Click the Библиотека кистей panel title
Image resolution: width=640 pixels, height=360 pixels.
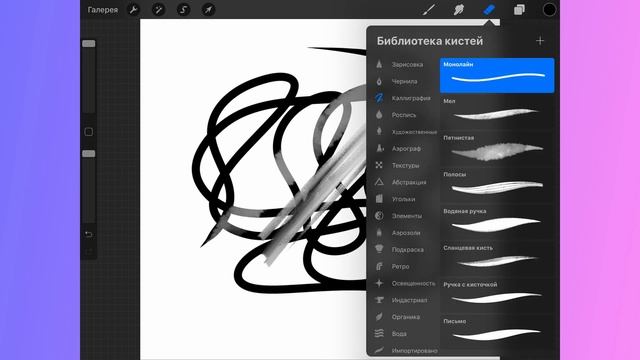(430, 41)
